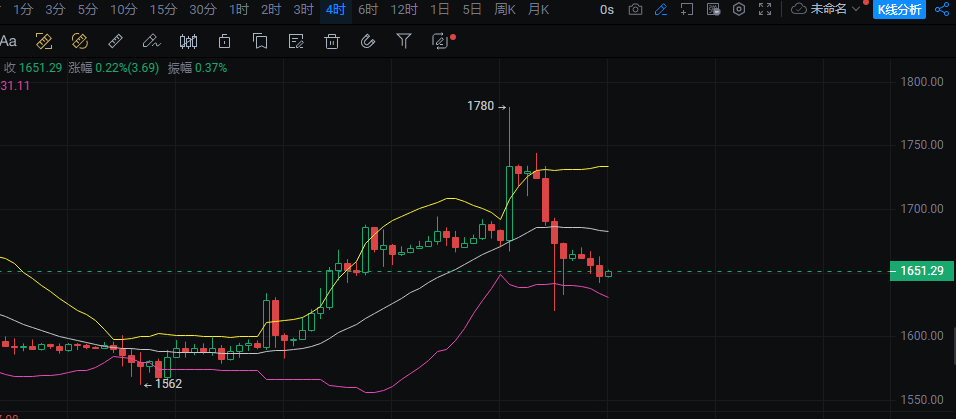Image resolution: width=956 pixels, height=419 pixels.
Task: Click the 1562 low price marker
Action: point(163,384)
